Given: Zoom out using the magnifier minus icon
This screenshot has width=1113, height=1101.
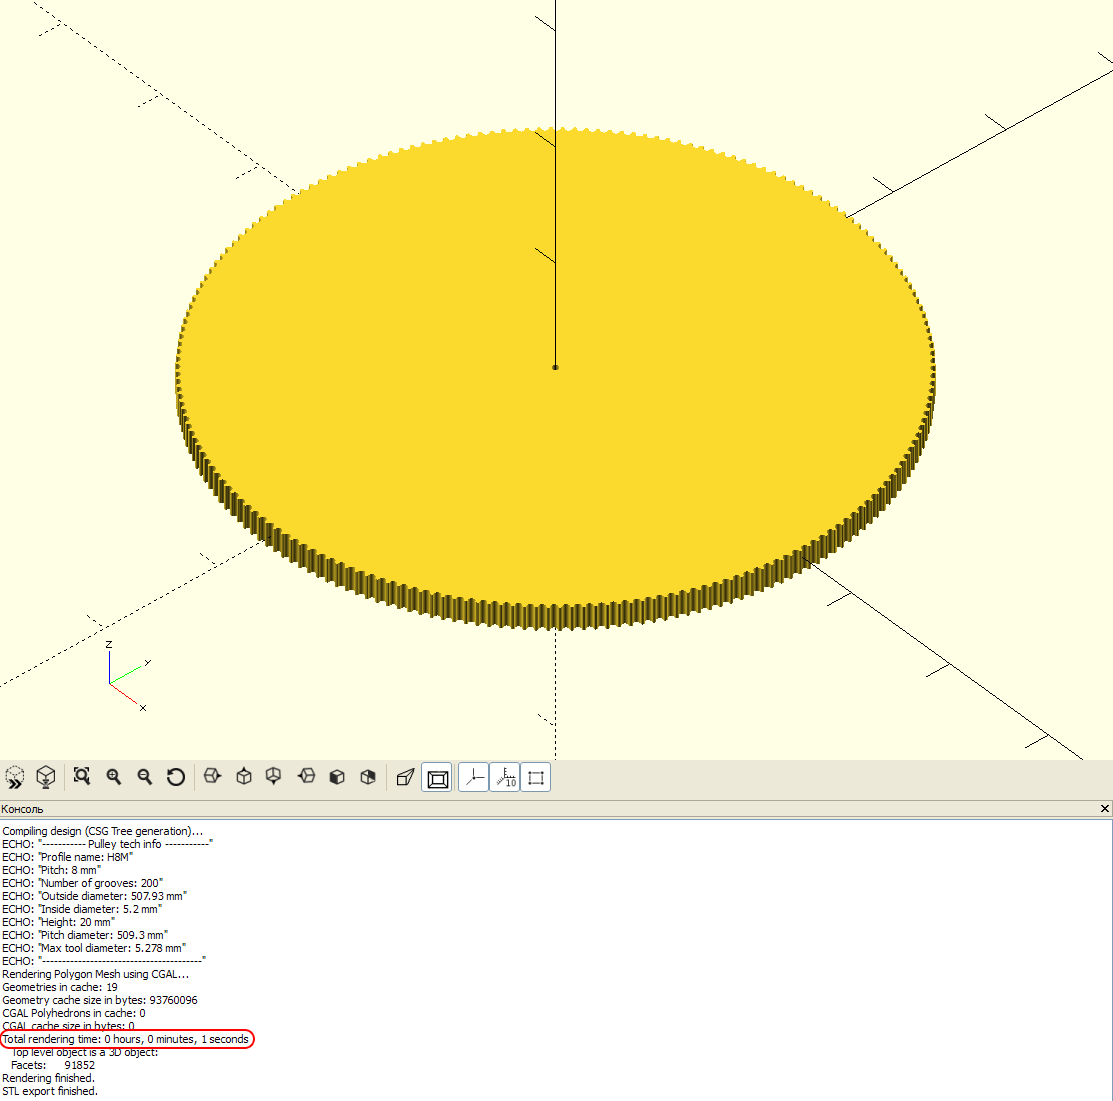Looking at the screenshot, I should click(145, 777).
